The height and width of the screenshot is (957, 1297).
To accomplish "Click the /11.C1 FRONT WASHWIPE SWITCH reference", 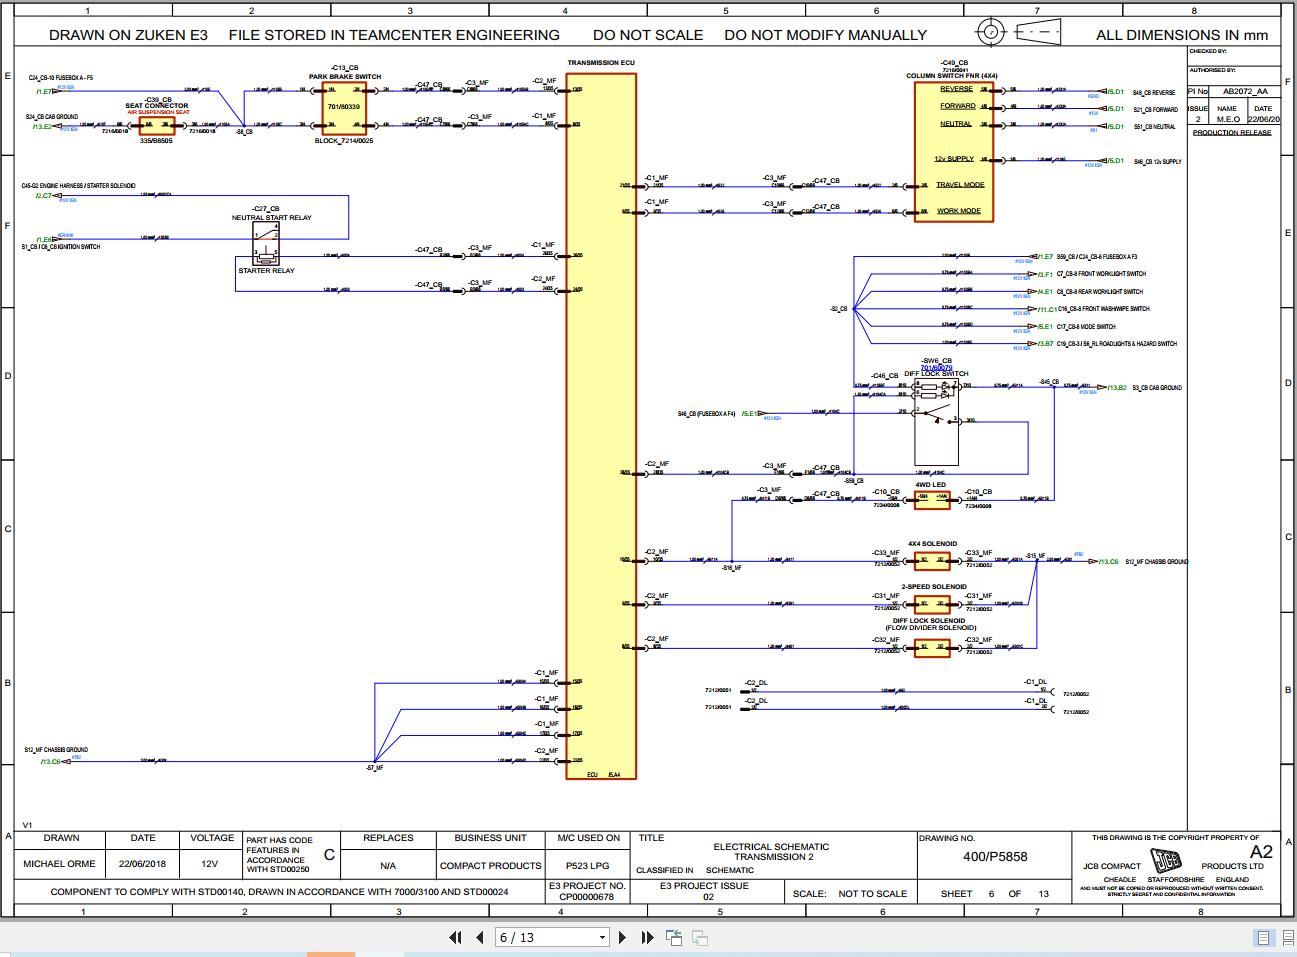I will click(1048, 308).
